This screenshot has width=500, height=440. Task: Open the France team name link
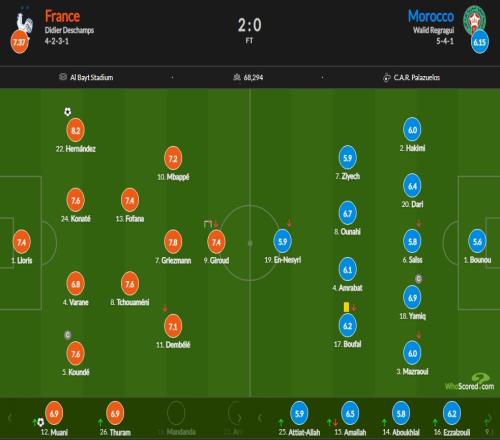pos(62,16)
